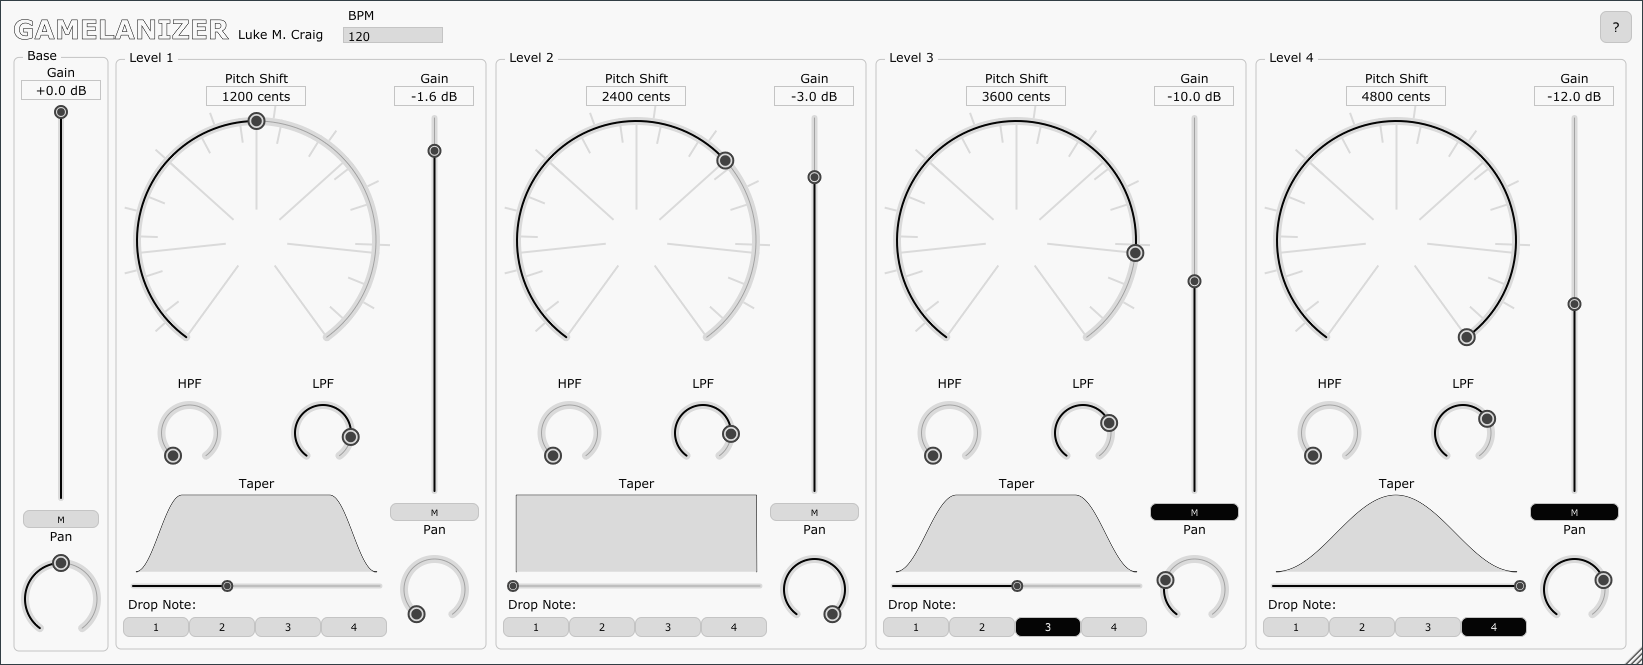1643x665 pixels.
Task: Click Level 2 HPF knob
Action: [569, 432]
